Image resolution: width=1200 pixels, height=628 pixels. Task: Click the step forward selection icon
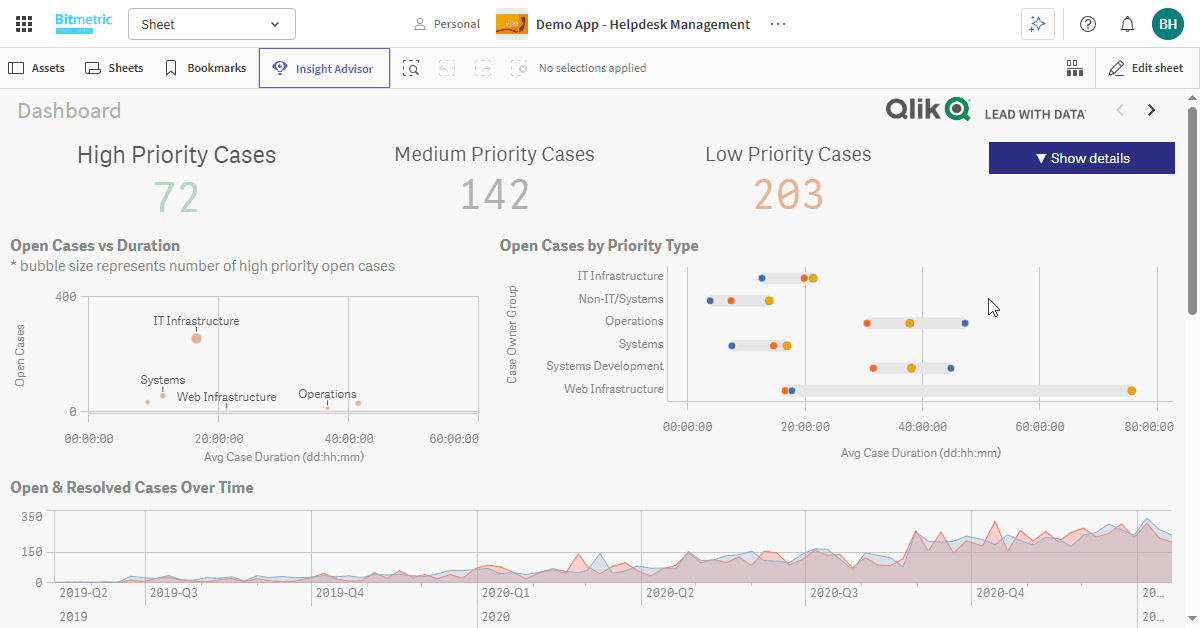tap(483, 68)
